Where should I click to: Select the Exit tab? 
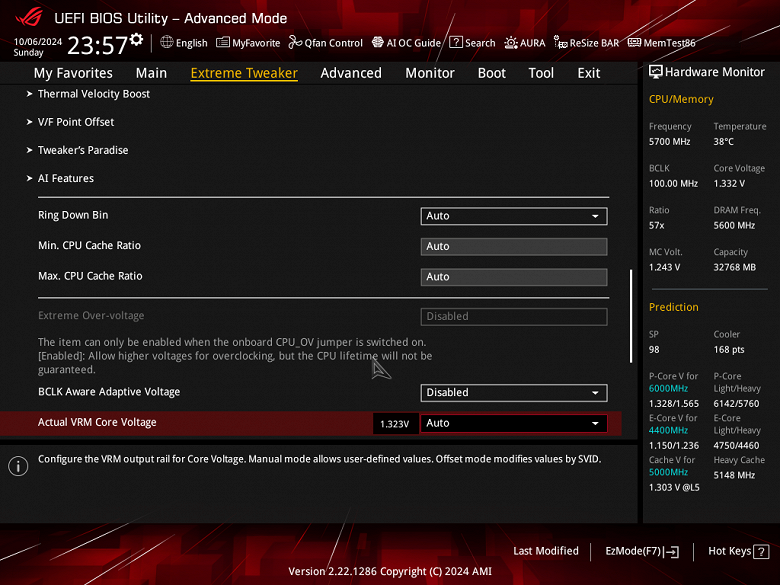(x=588, y=73)
